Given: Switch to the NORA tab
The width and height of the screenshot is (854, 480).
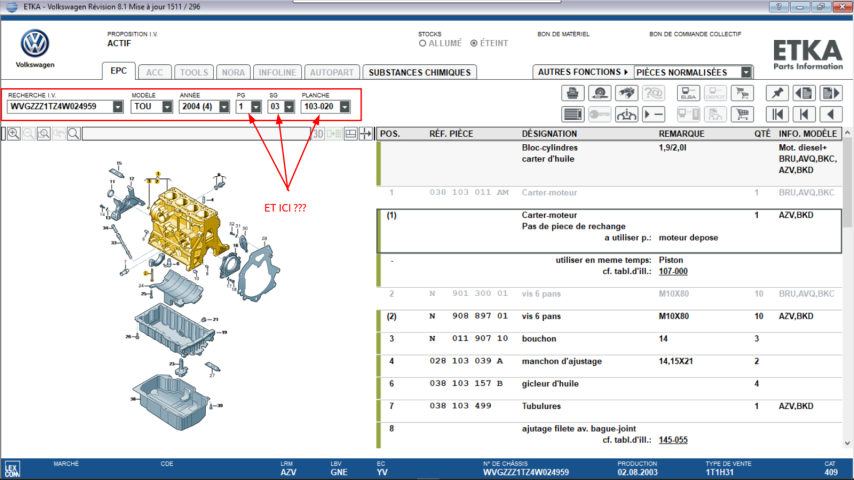Looking at the screenshot, I should pos(233,72).
